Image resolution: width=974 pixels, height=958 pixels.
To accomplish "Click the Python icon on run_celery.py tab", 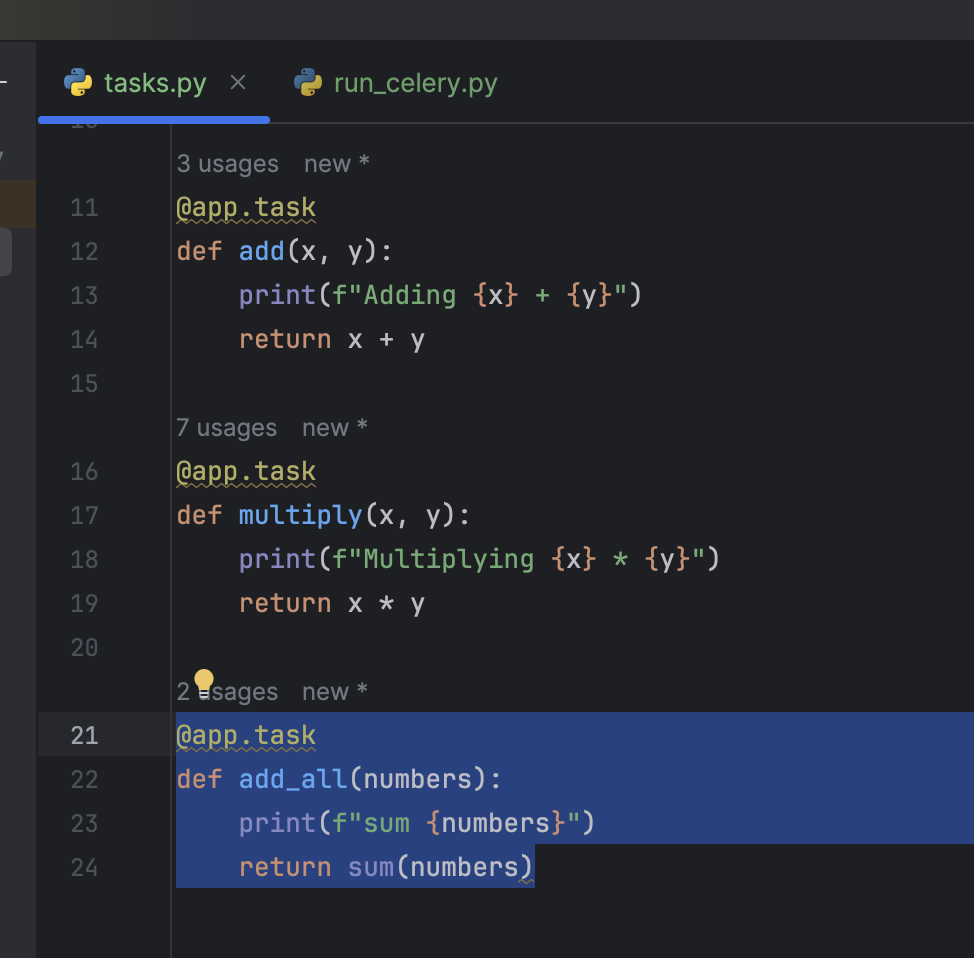I will coord(307,83).
